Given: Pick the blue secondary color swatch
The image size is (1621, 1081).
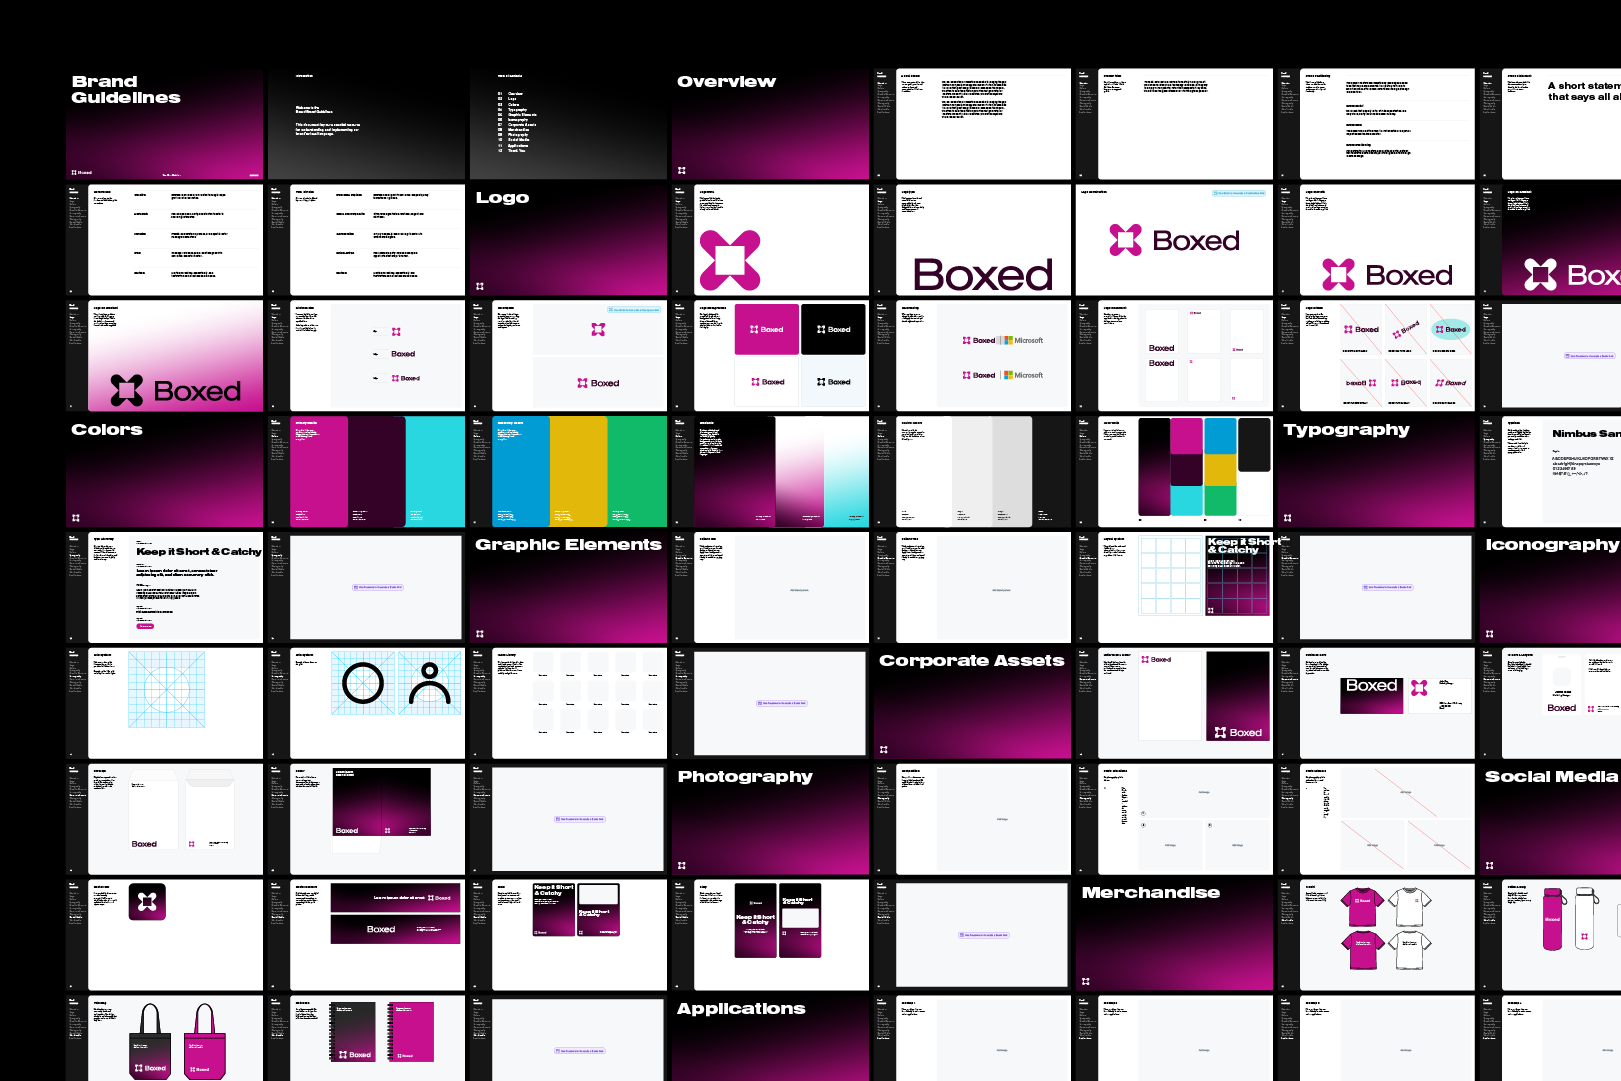Looking at the screenshot, I should (x=521, y=472).
